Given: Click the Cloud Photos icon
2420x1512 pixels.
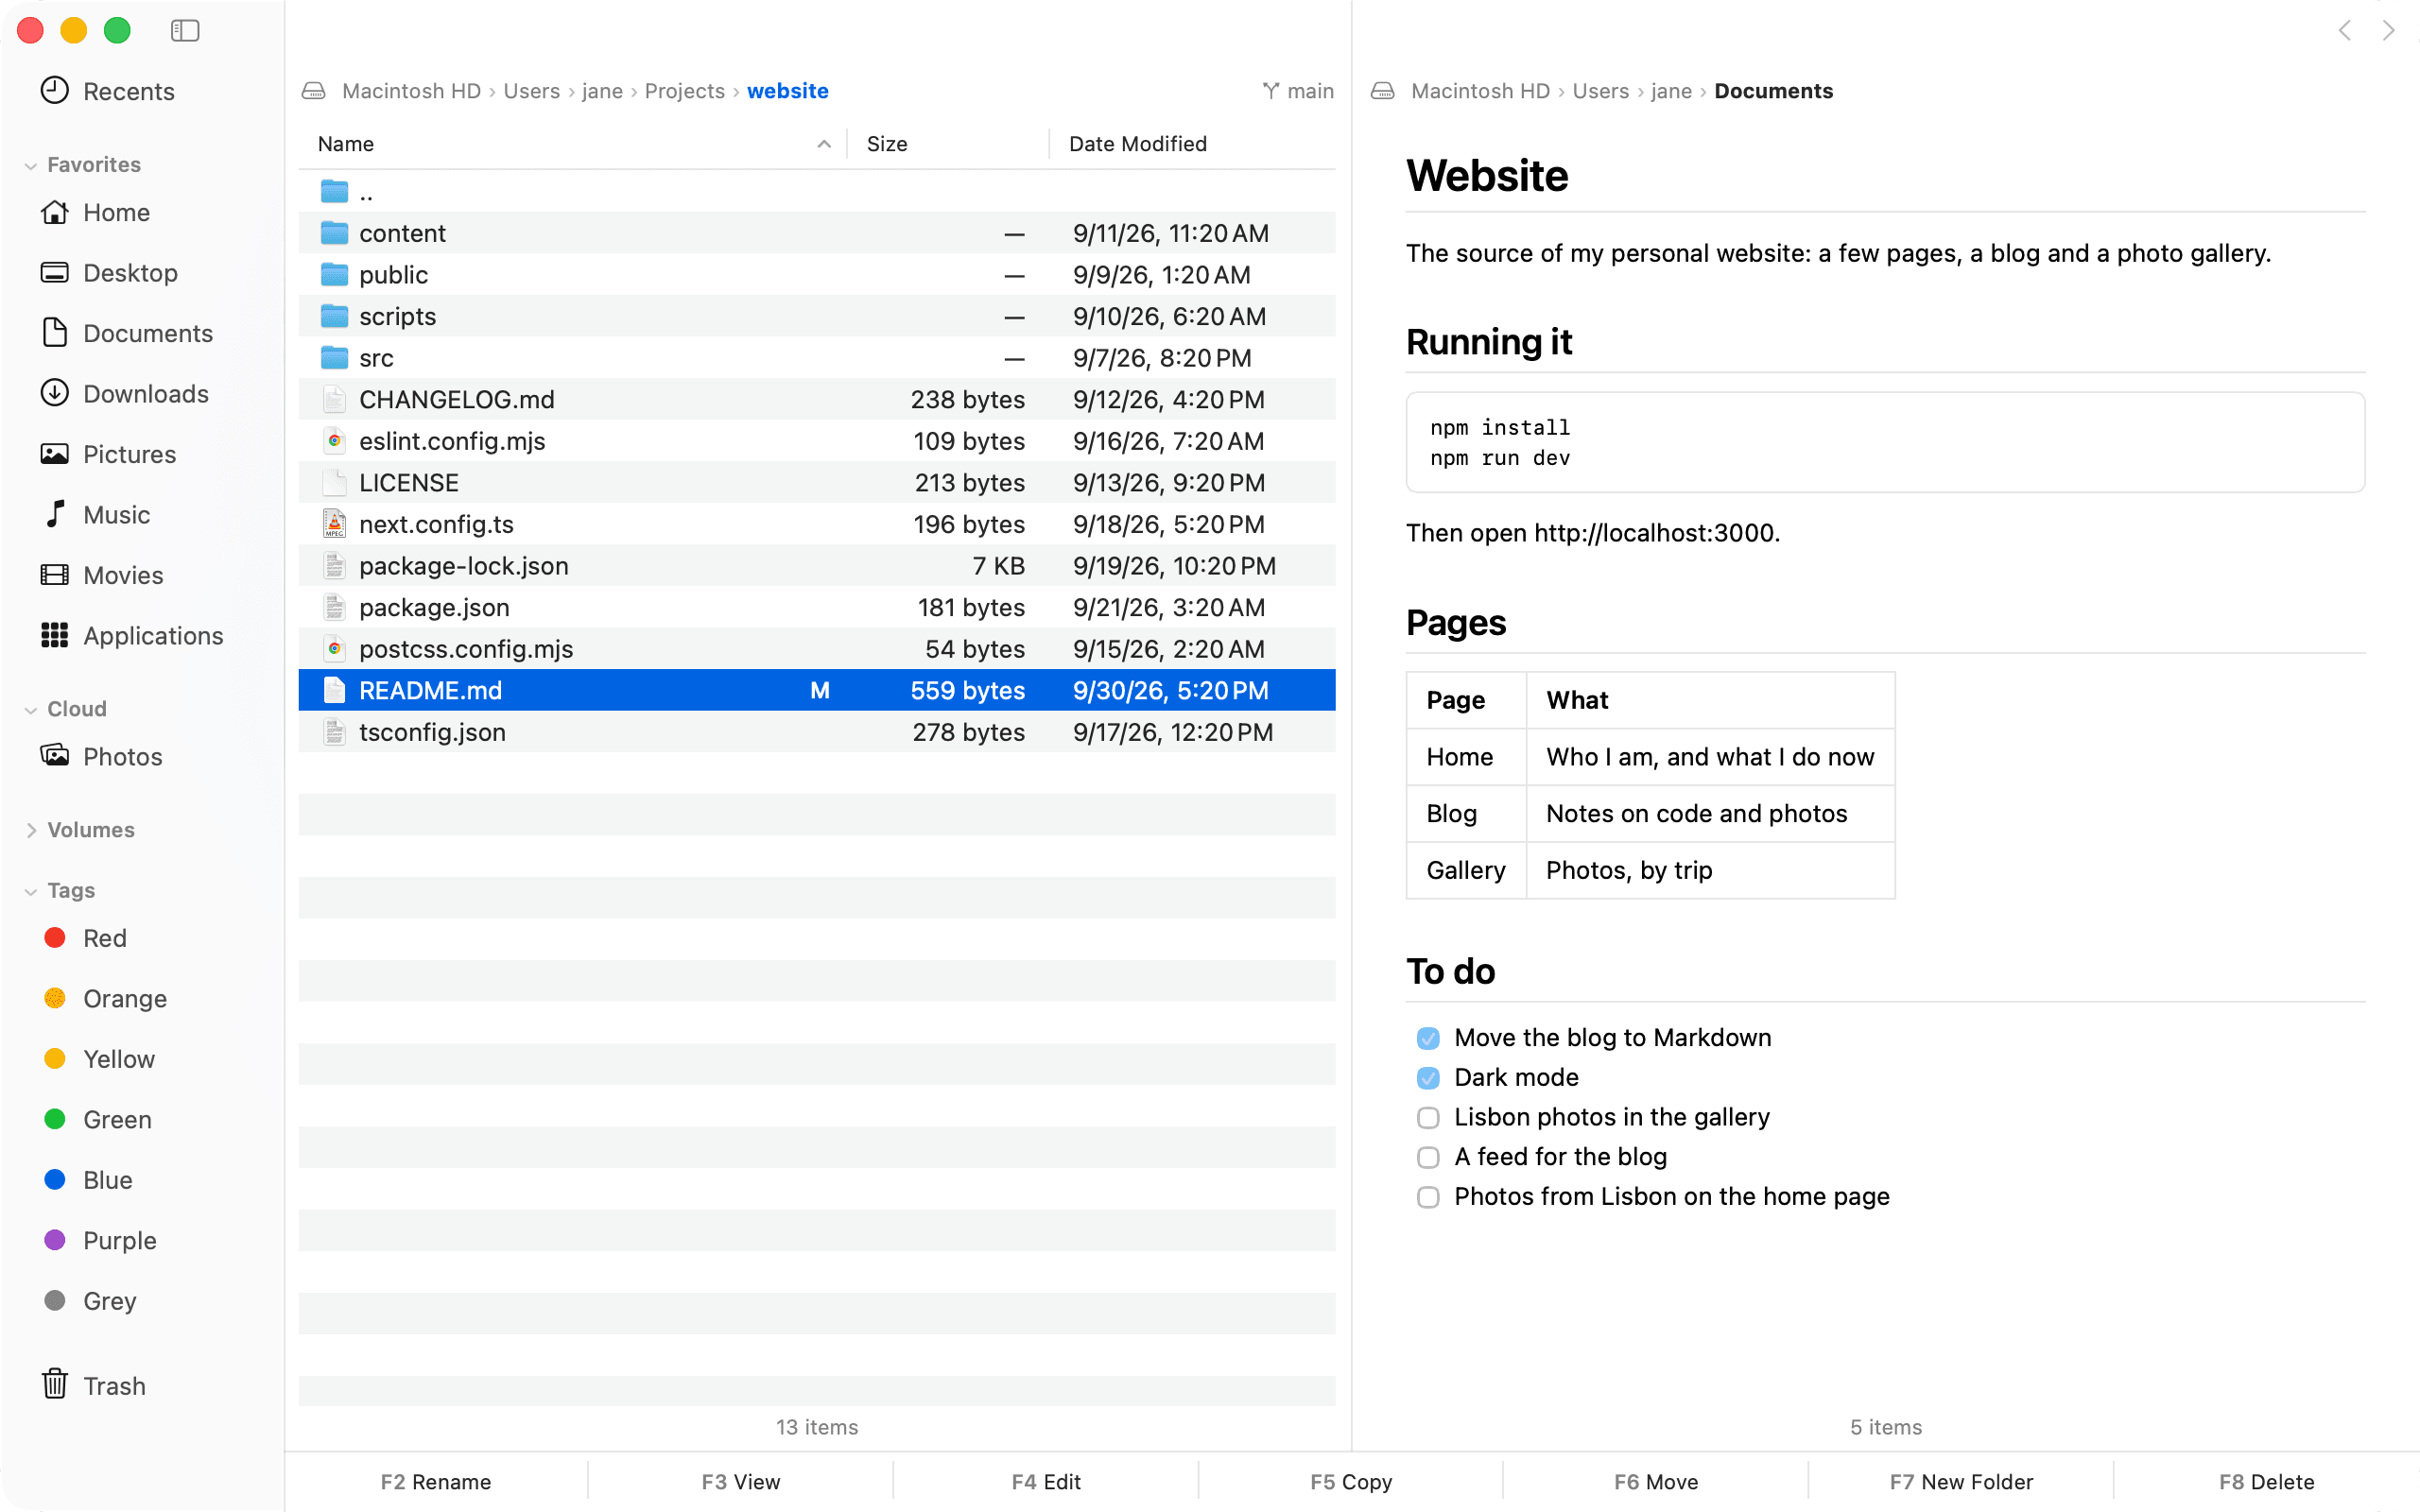Looking at the screenshot, I should 54,756.
